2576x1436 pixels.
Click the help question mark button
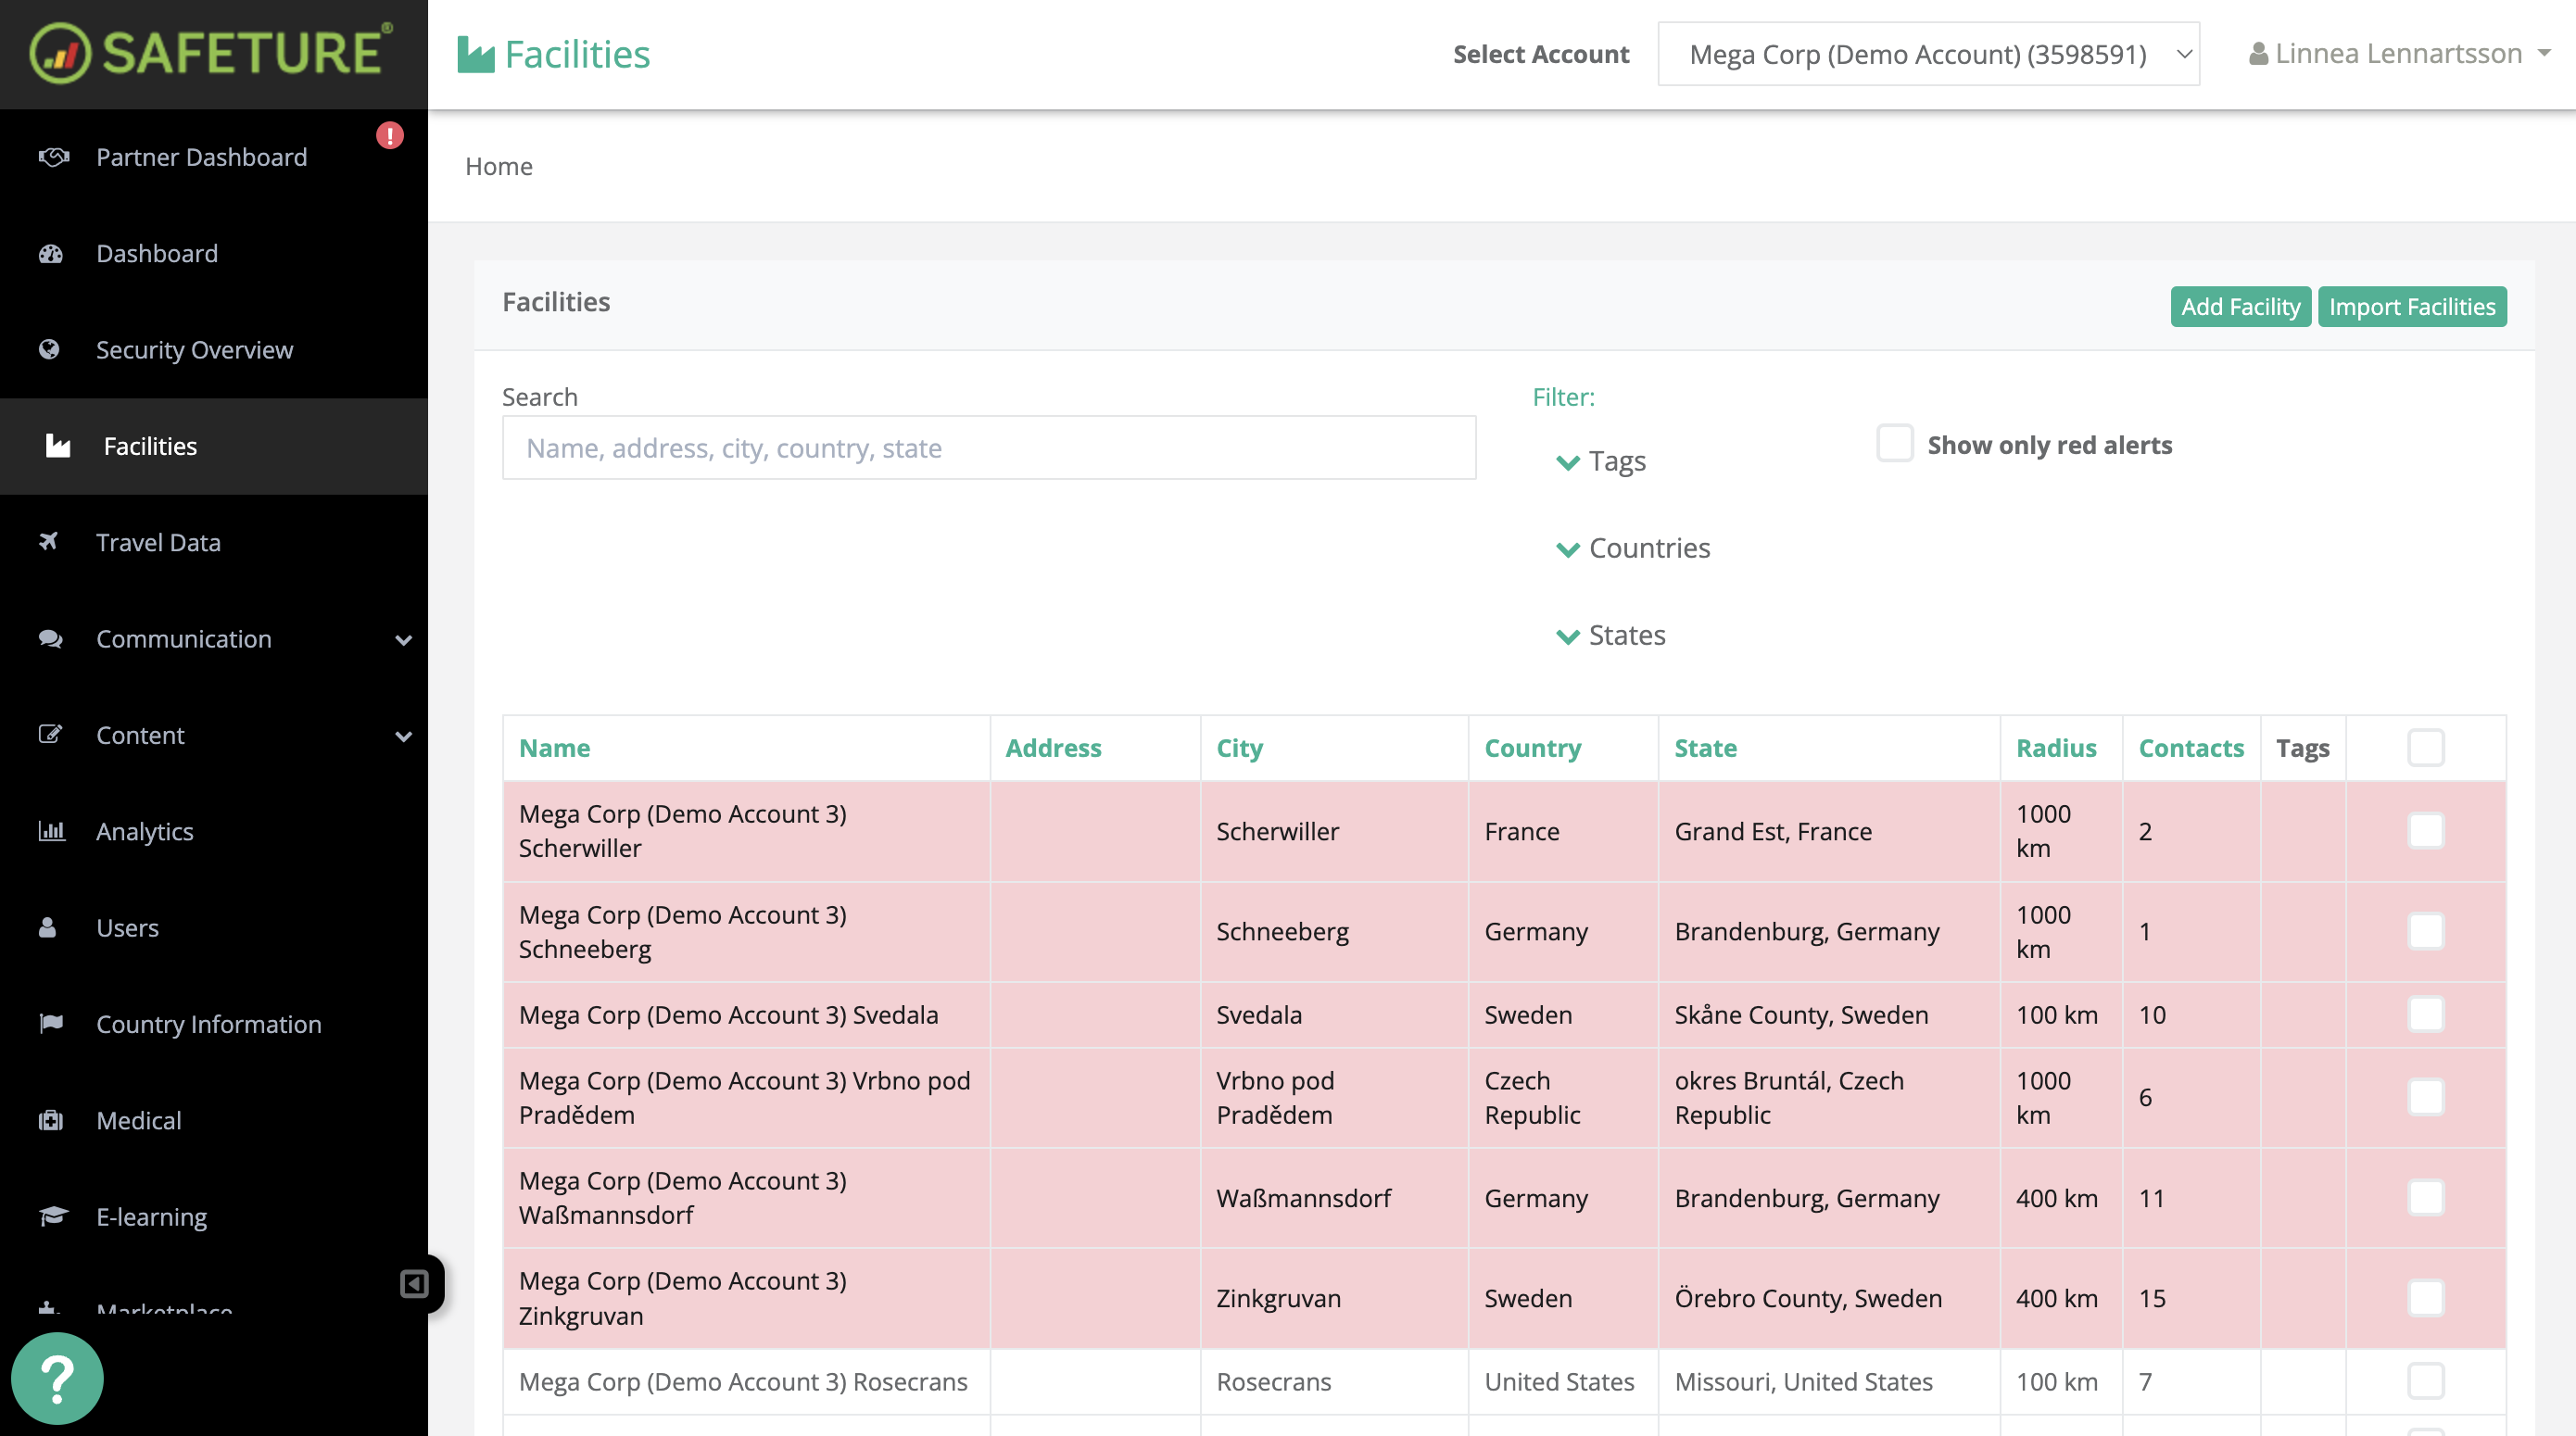tap(57, 1378)
